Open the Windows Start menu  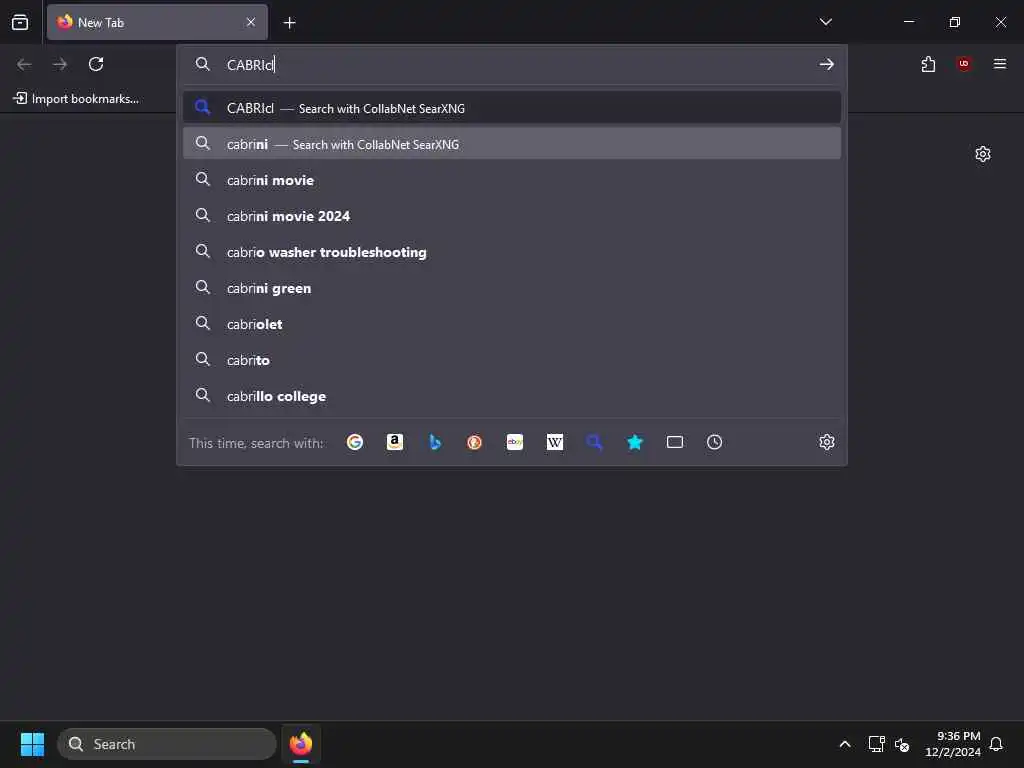32,744
